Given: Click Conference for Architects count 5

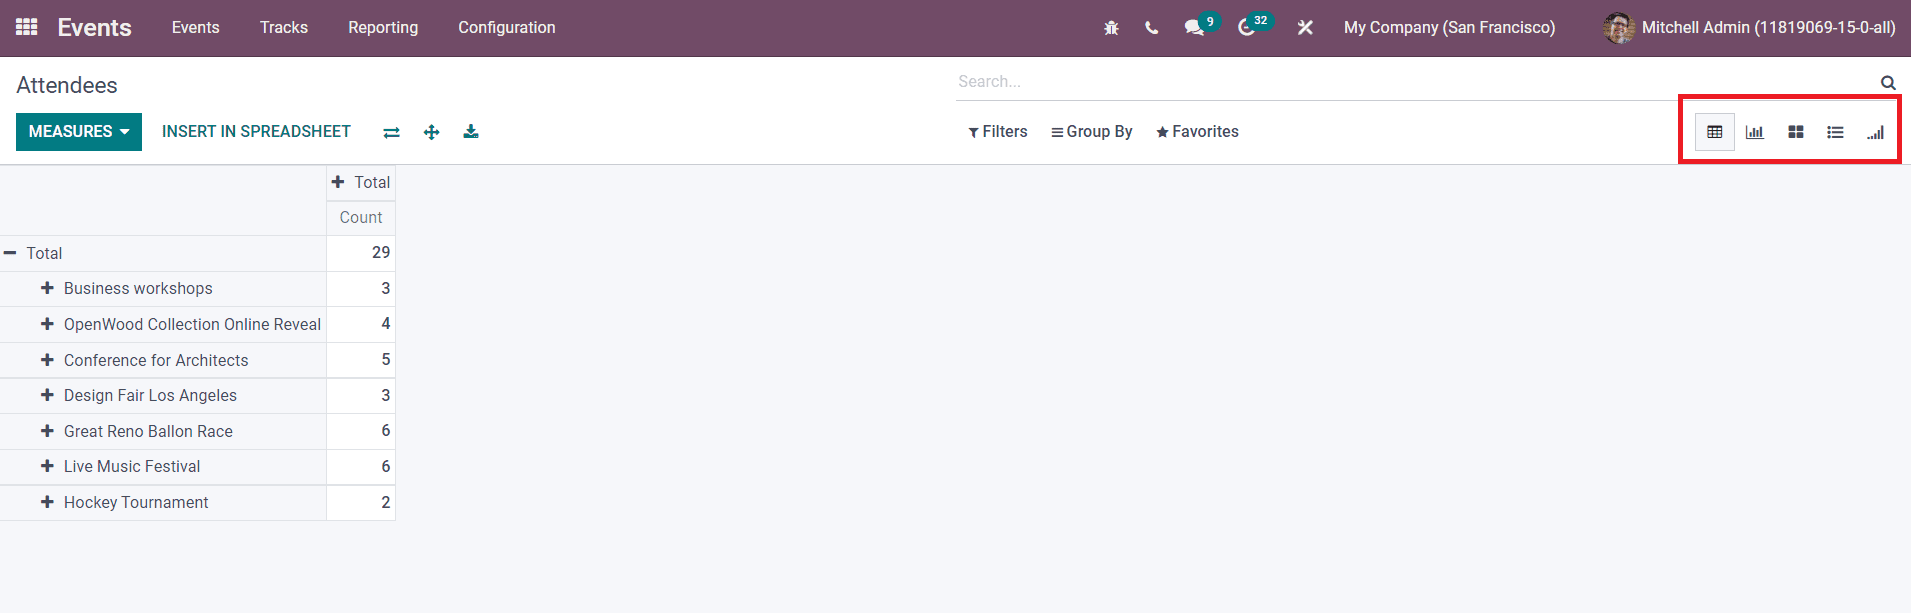Looking at the screenshot, I should click(361, 360).
